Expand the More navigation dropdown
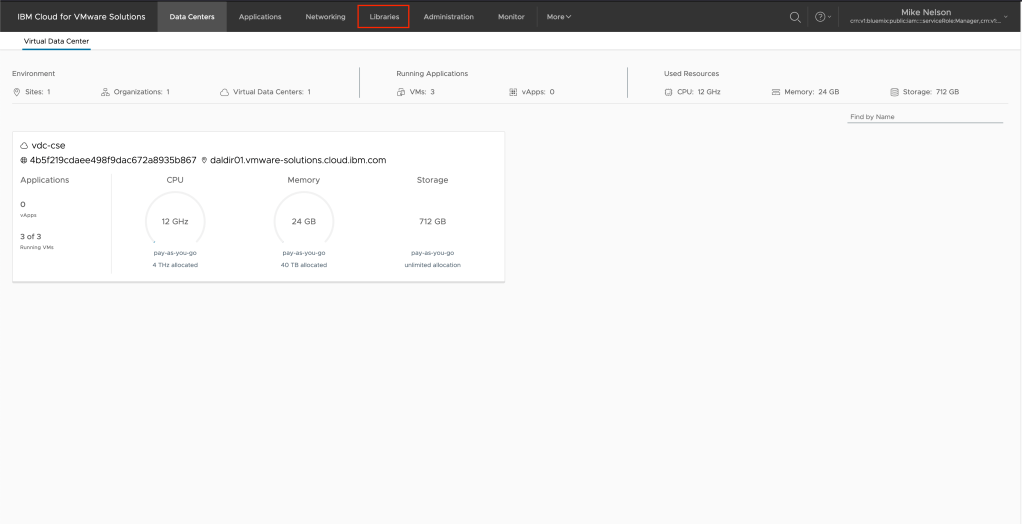1022x524 pixels. (559, 17)
